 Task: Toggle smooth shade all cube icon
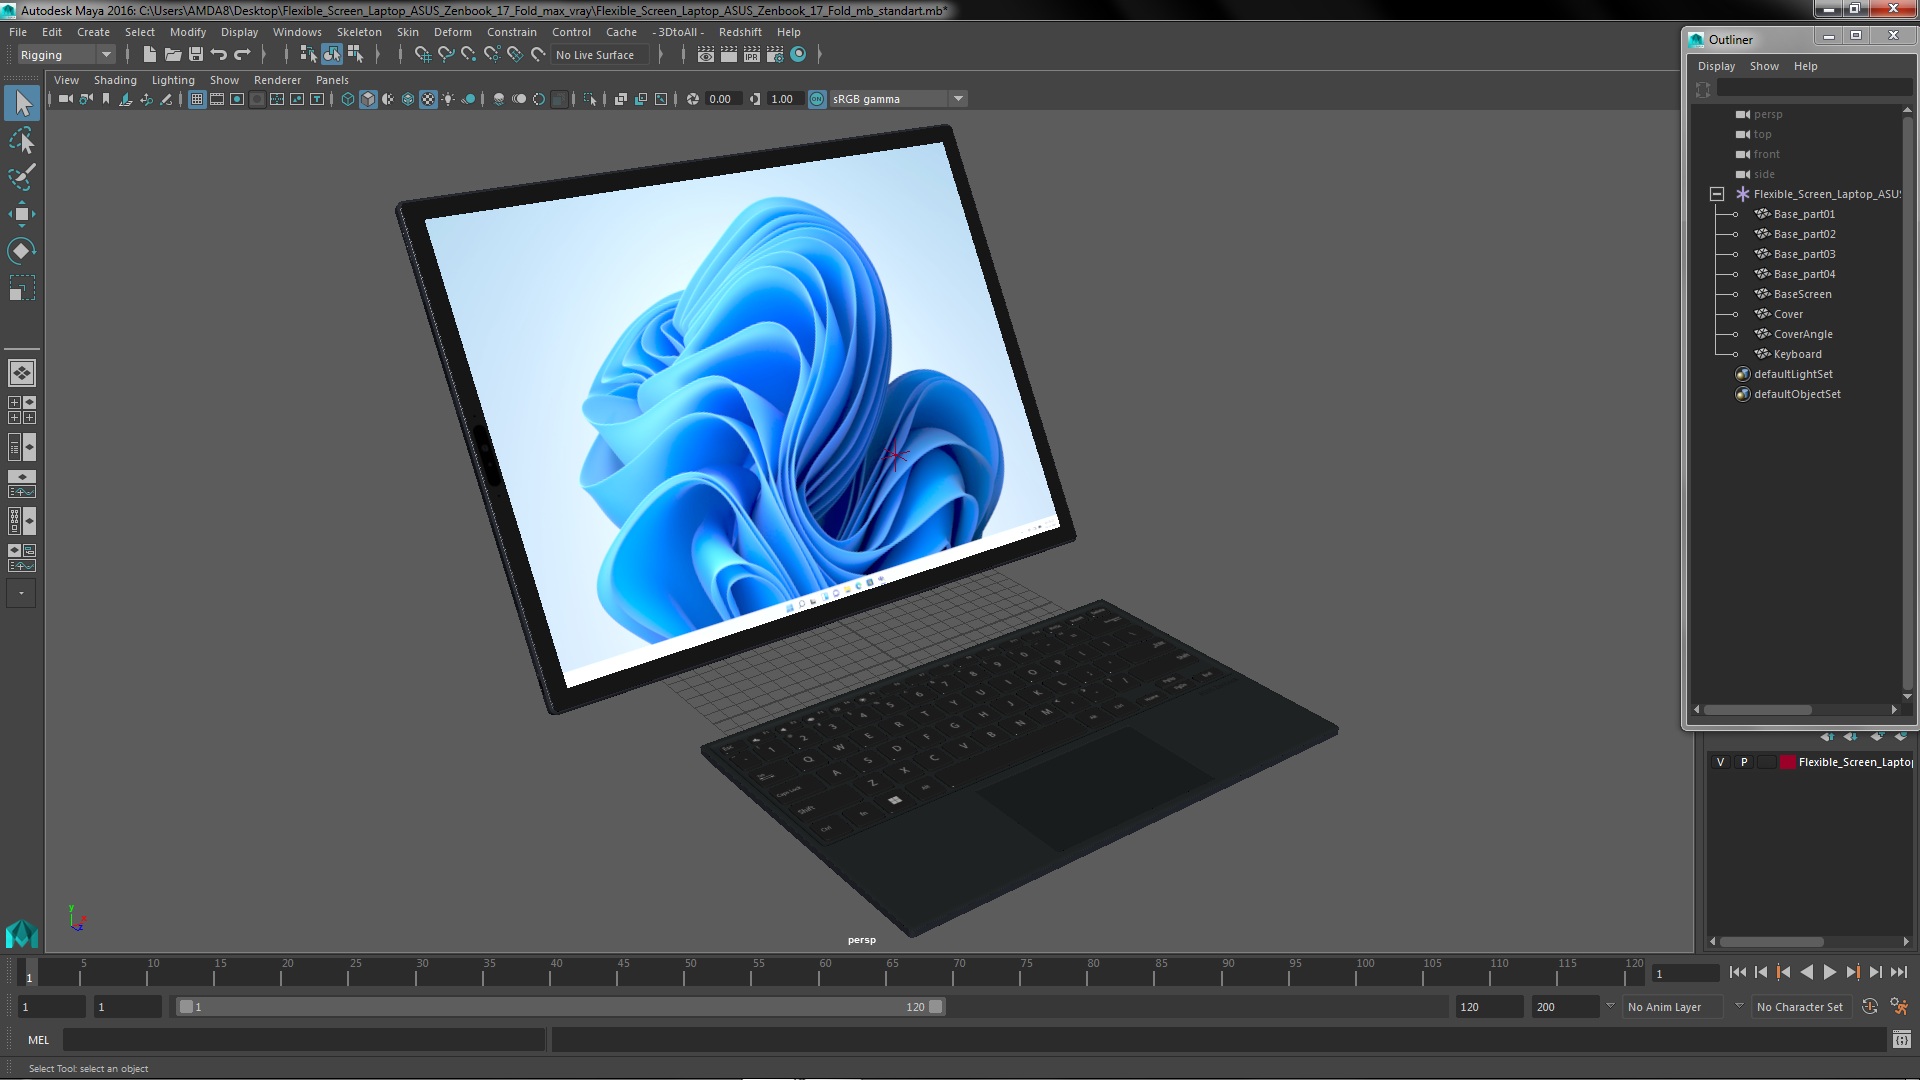click(x=368, y=99)
